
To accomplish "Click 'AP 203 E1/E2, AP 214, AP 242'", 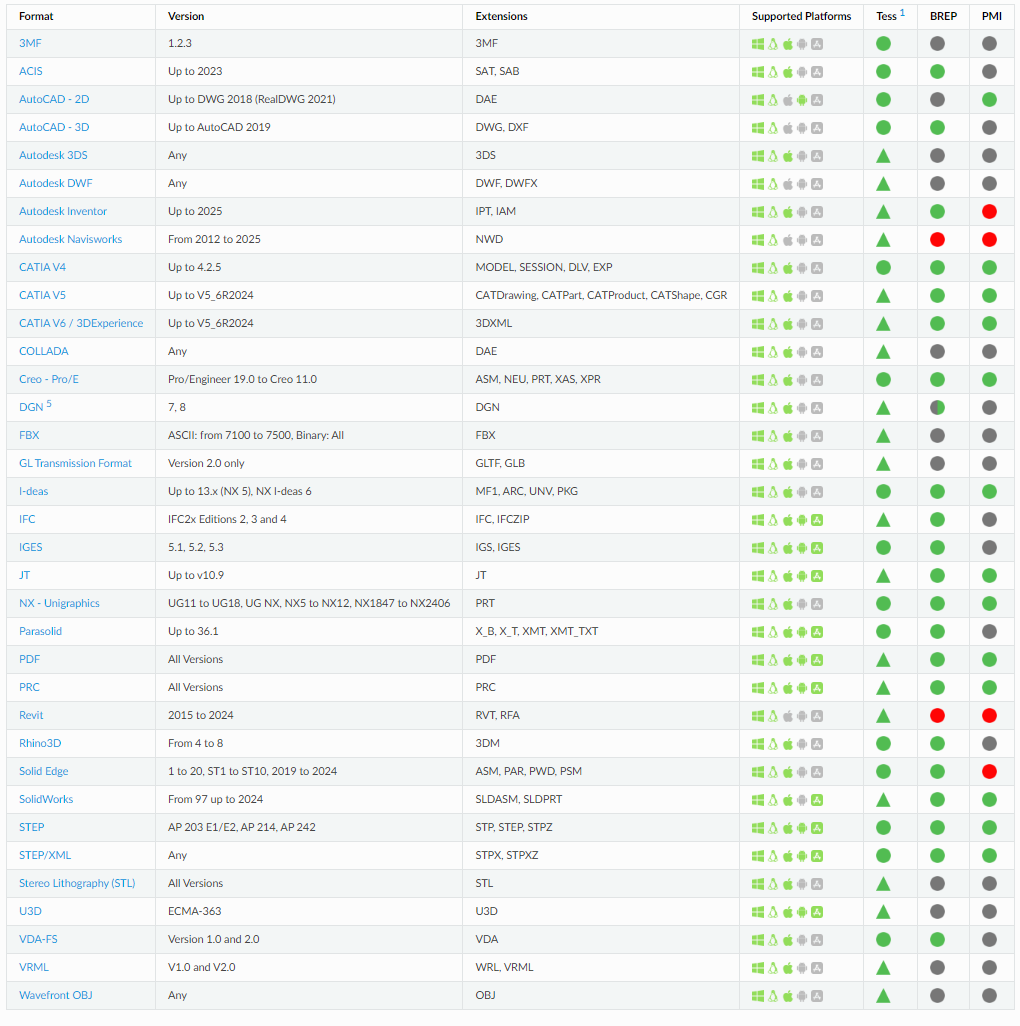I will pos(241,827).
